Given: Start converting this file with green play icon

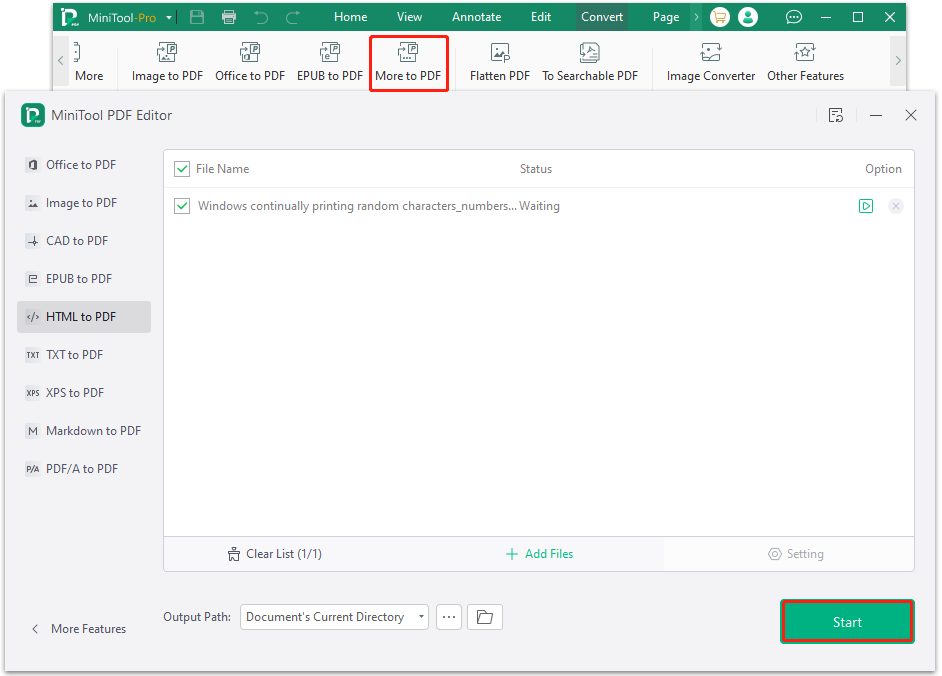Looking at the screenshot, I should pyautogui.click(x=866, y=206).
